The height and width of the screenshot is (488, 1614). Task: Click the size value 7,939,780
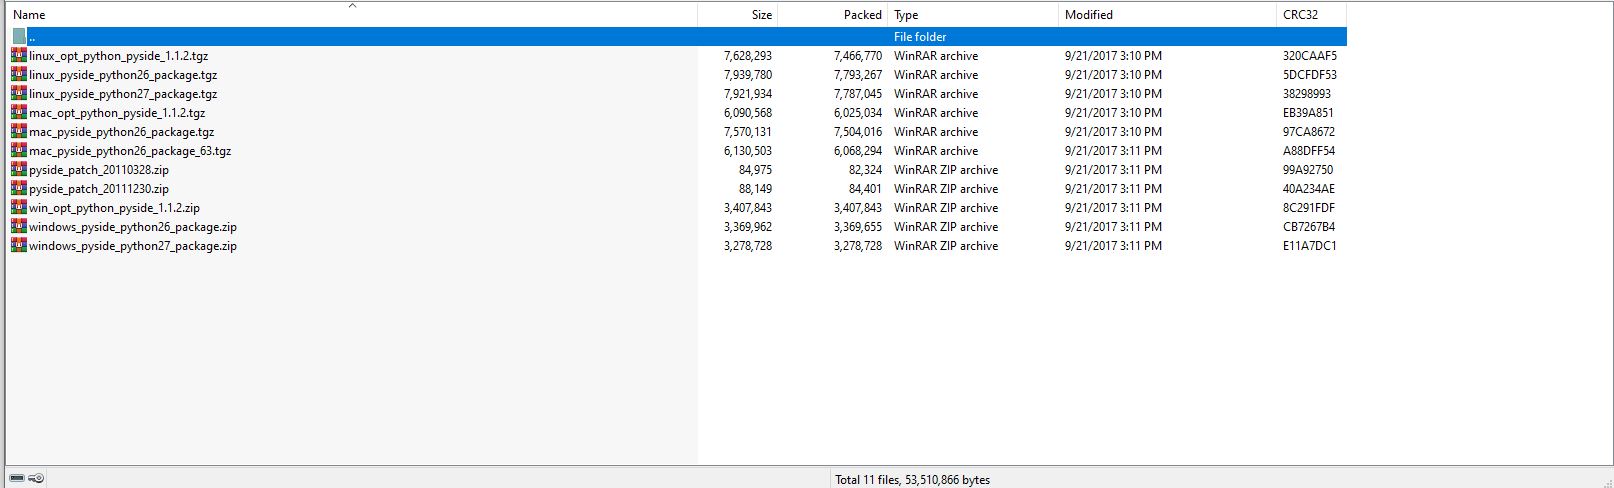748,75
